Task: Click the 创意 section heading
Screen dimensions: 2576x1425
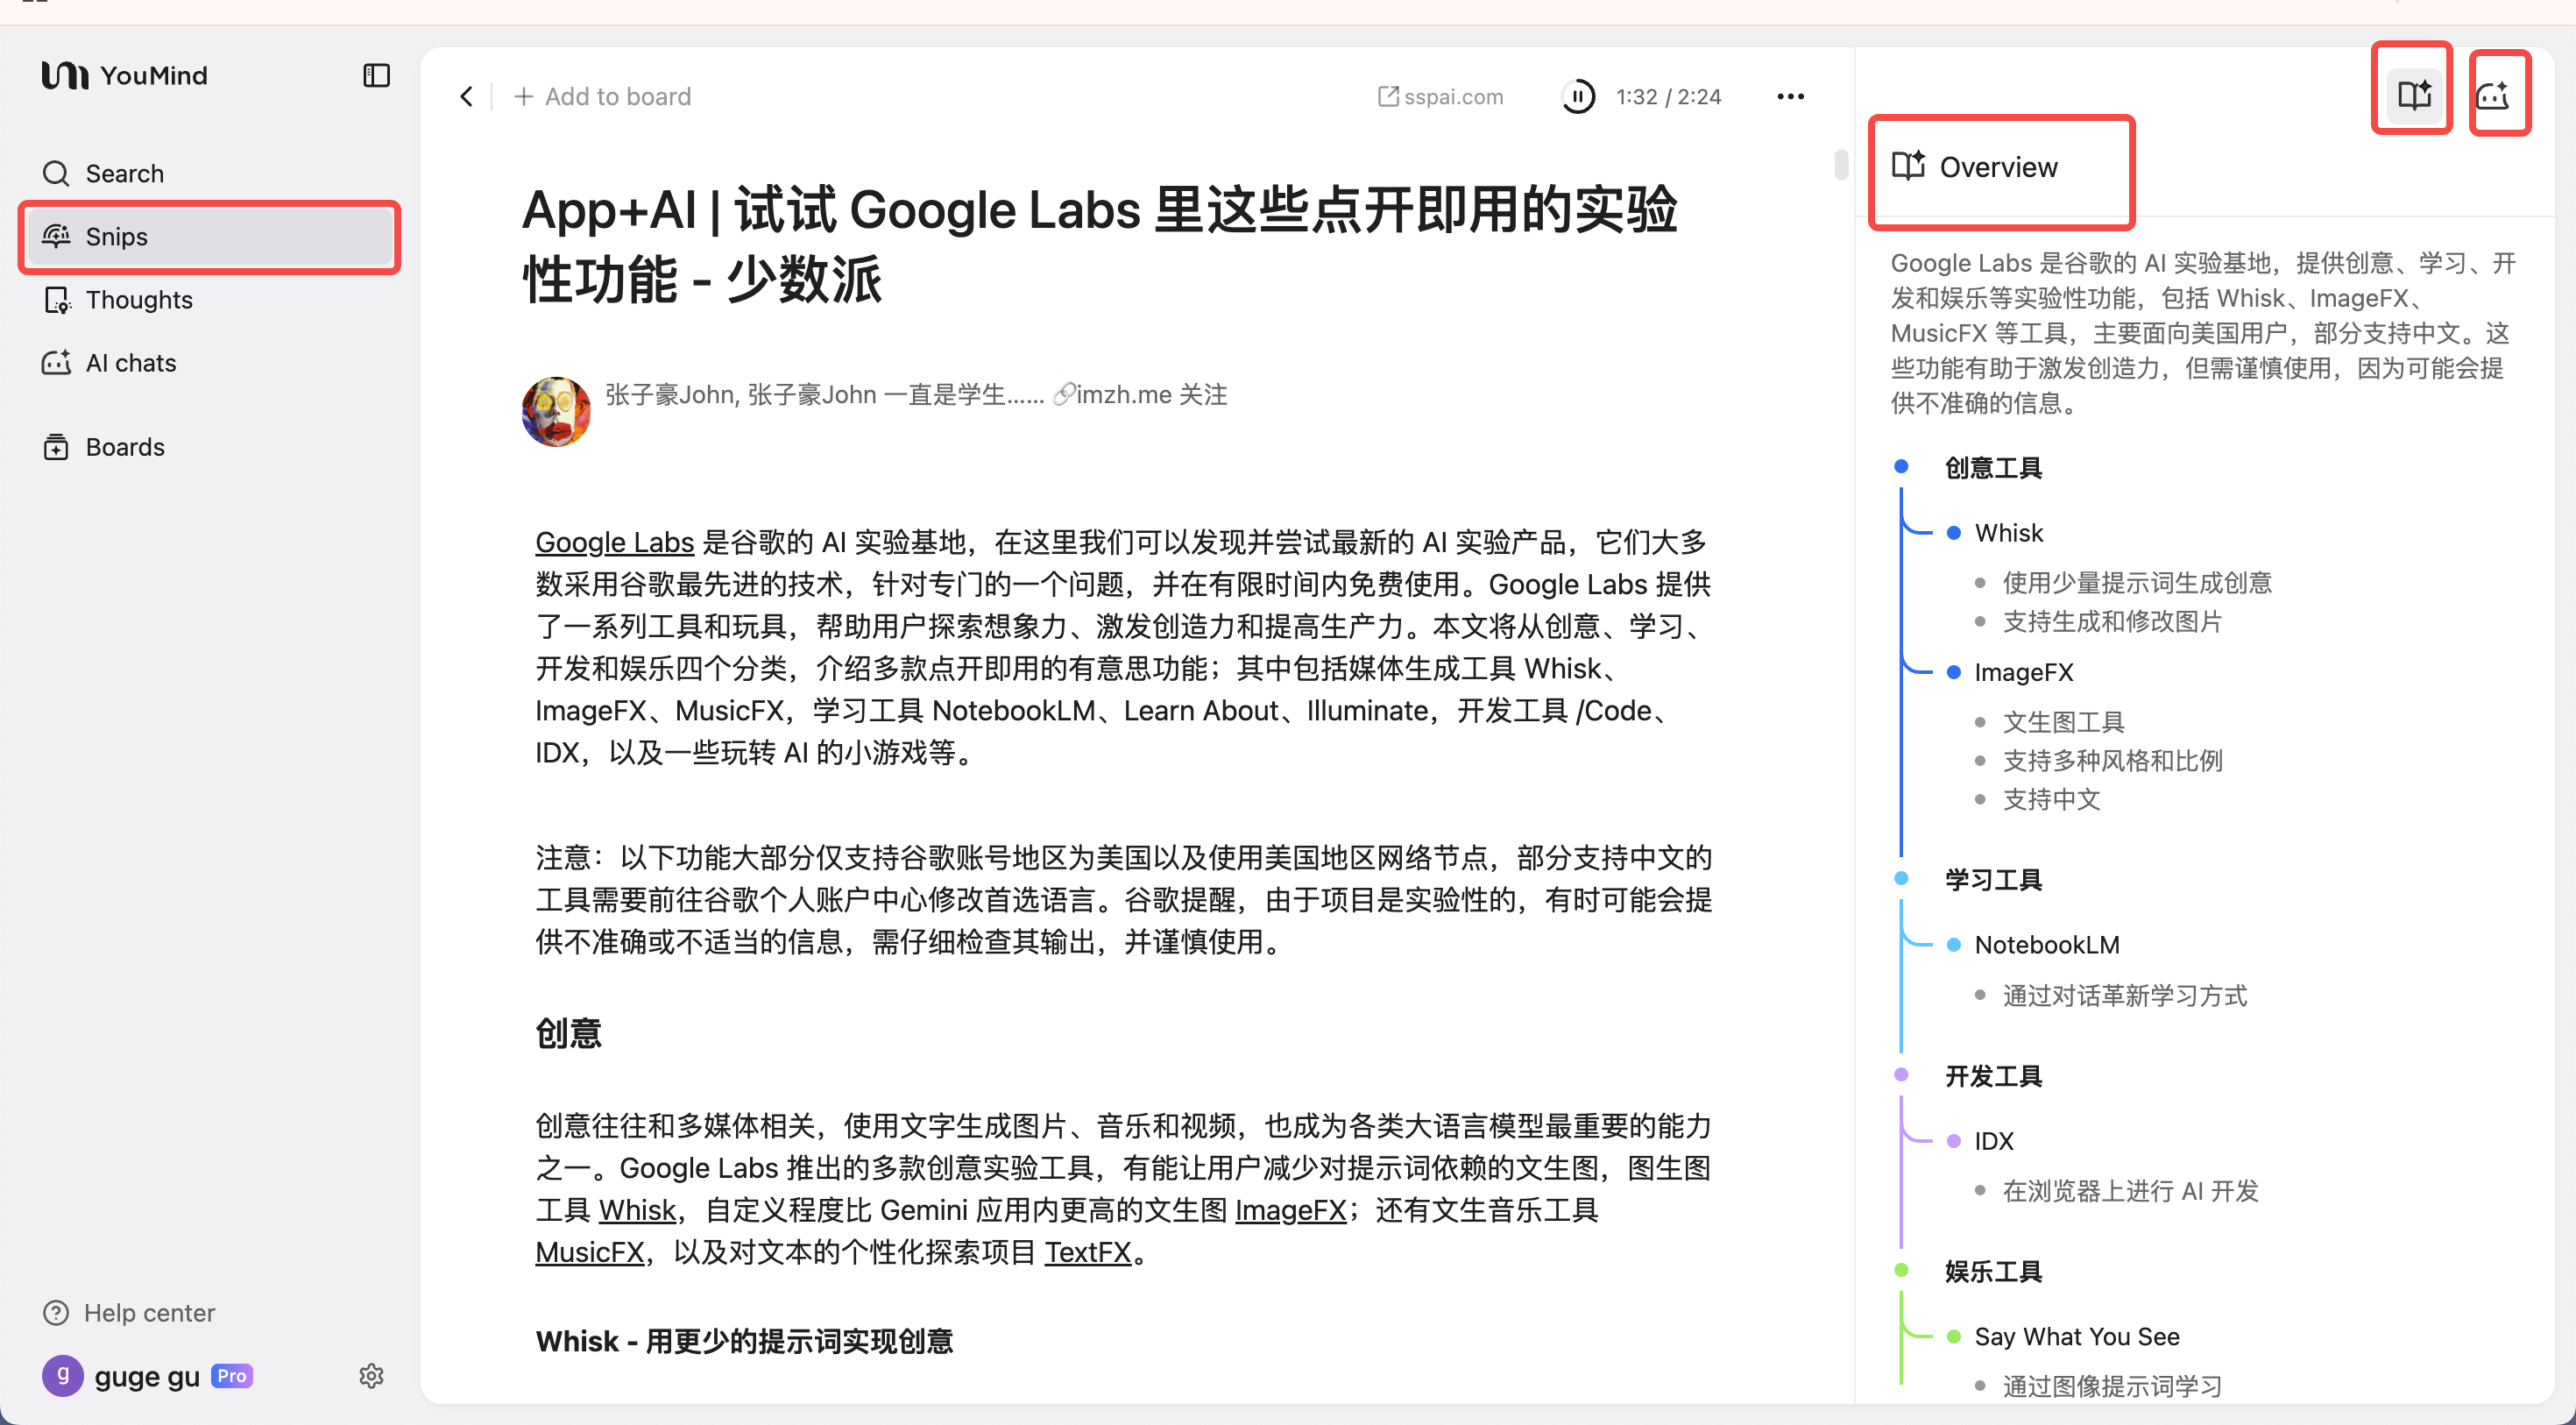Action: tap(568, 1033)
